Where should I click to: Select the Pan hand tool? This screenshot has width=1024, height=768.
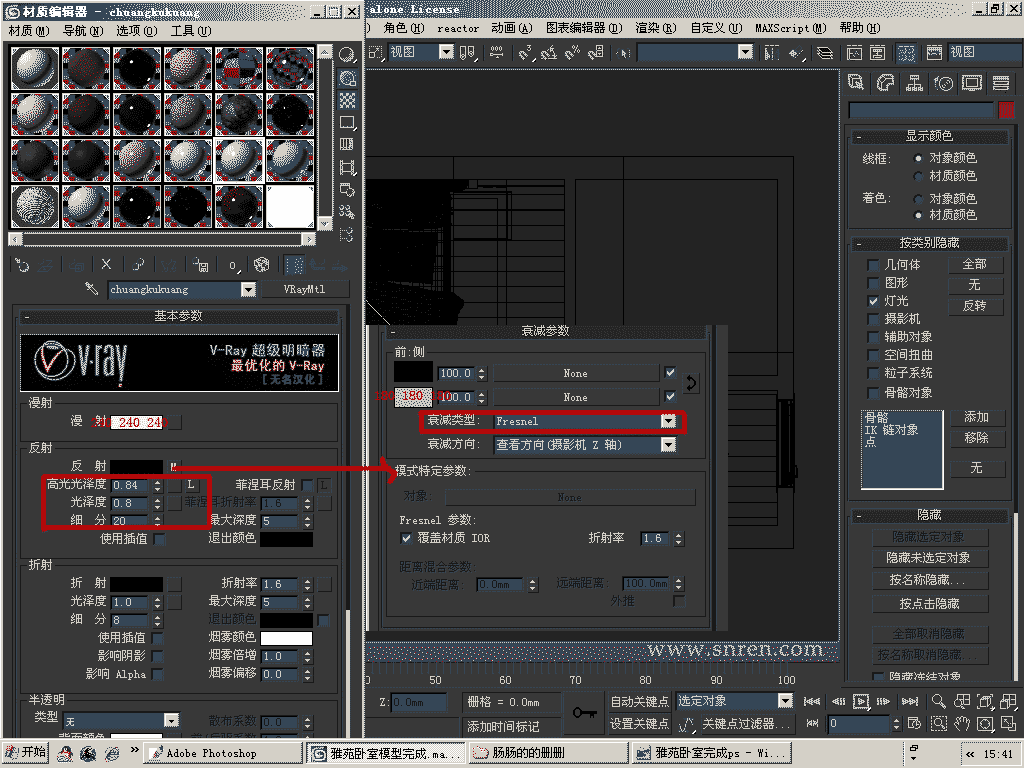[962, 724]
